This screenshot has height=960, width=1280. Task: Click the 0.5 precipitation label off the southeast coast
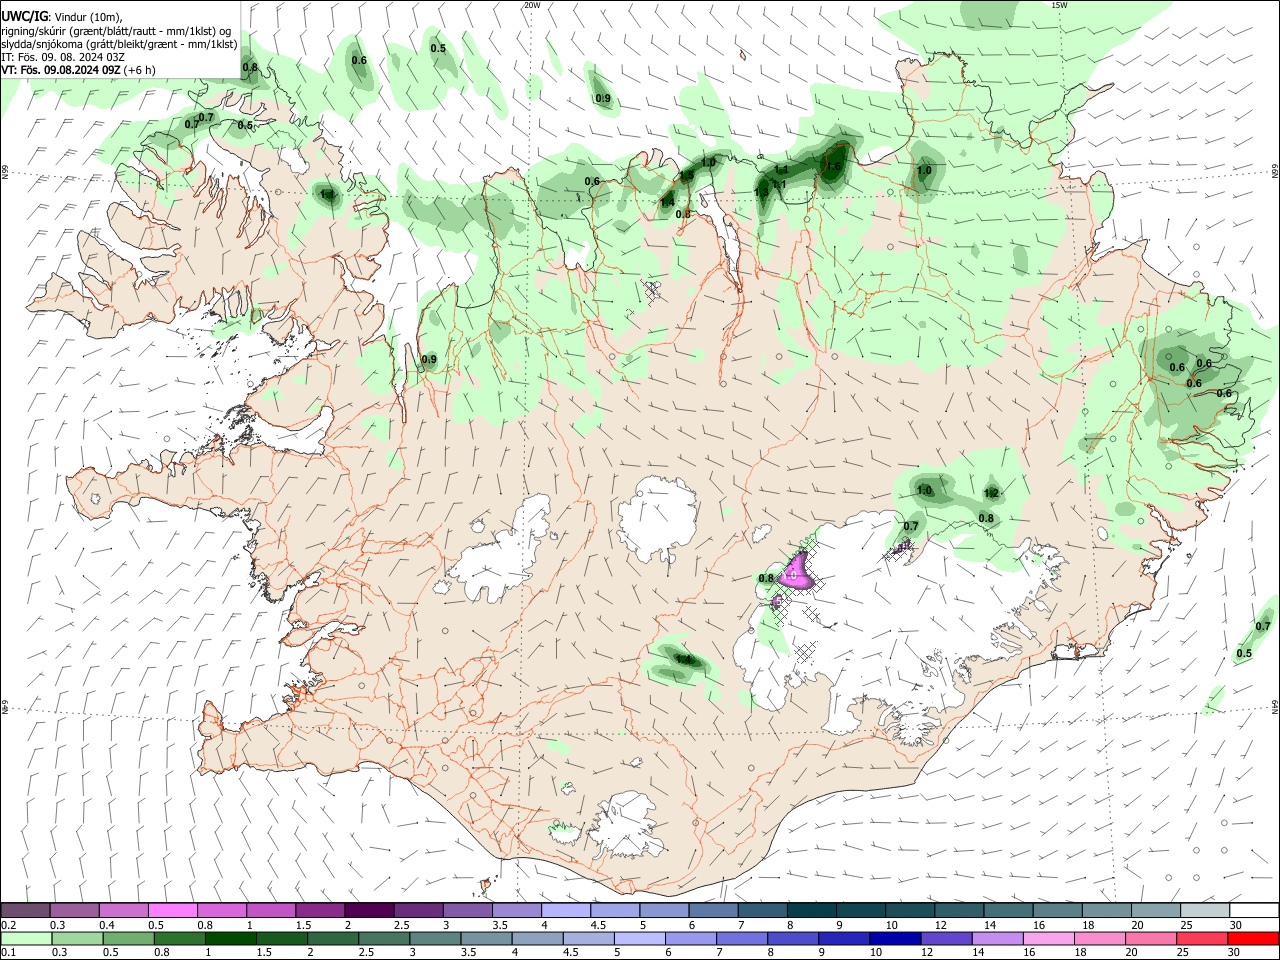pos(1244,653)
